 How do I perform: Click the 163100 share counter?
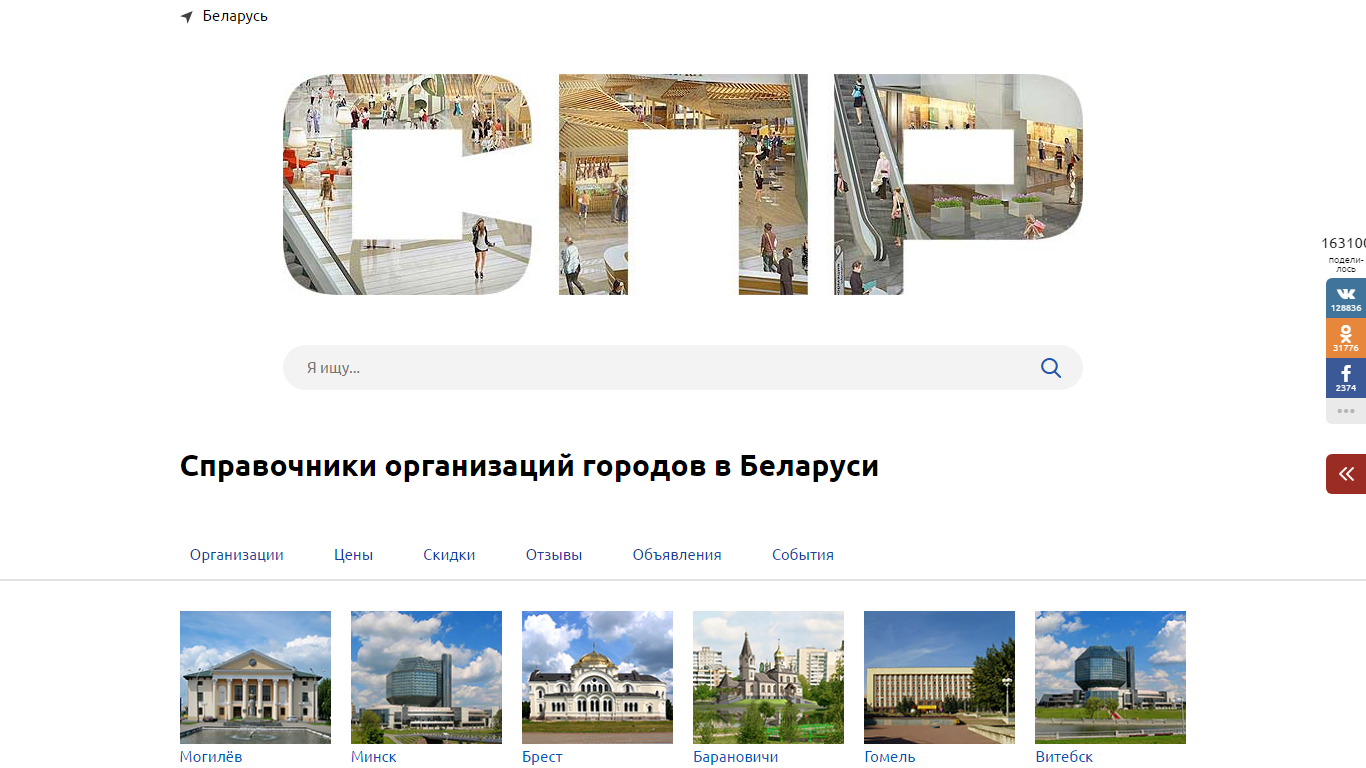click(1343, 243)
